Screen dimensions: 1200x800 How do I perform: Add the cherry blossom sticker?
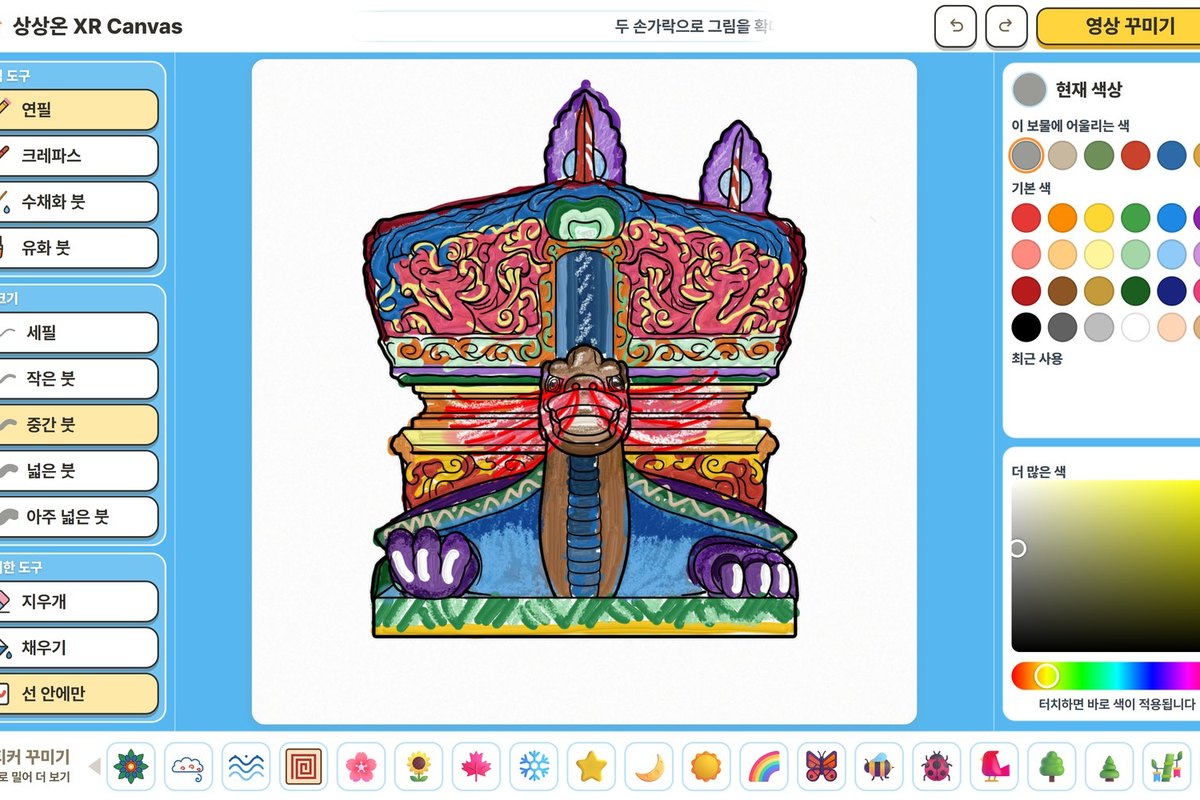361,767
